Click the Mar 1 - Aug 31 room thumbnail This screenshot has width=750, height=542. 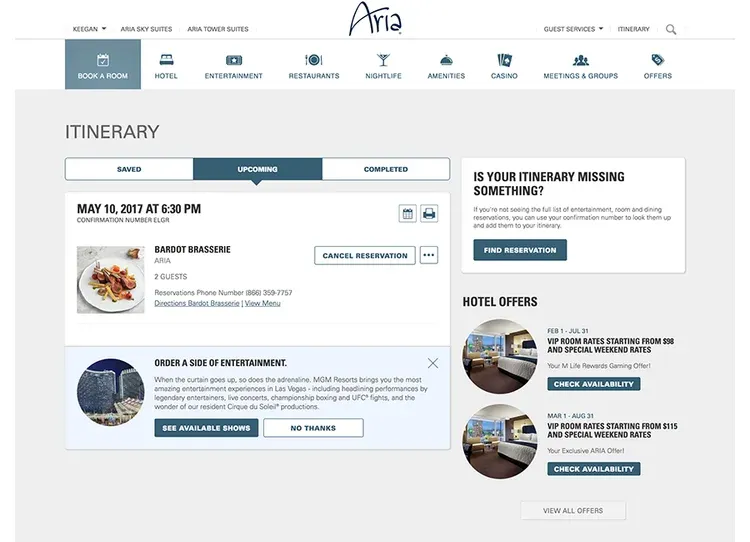tap(500, 442)
